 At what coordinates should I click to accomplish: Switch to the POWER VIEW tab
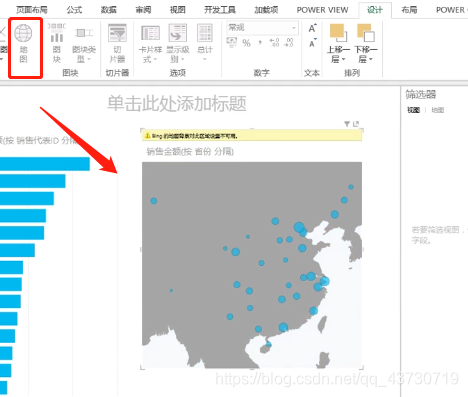pos(322,10)
